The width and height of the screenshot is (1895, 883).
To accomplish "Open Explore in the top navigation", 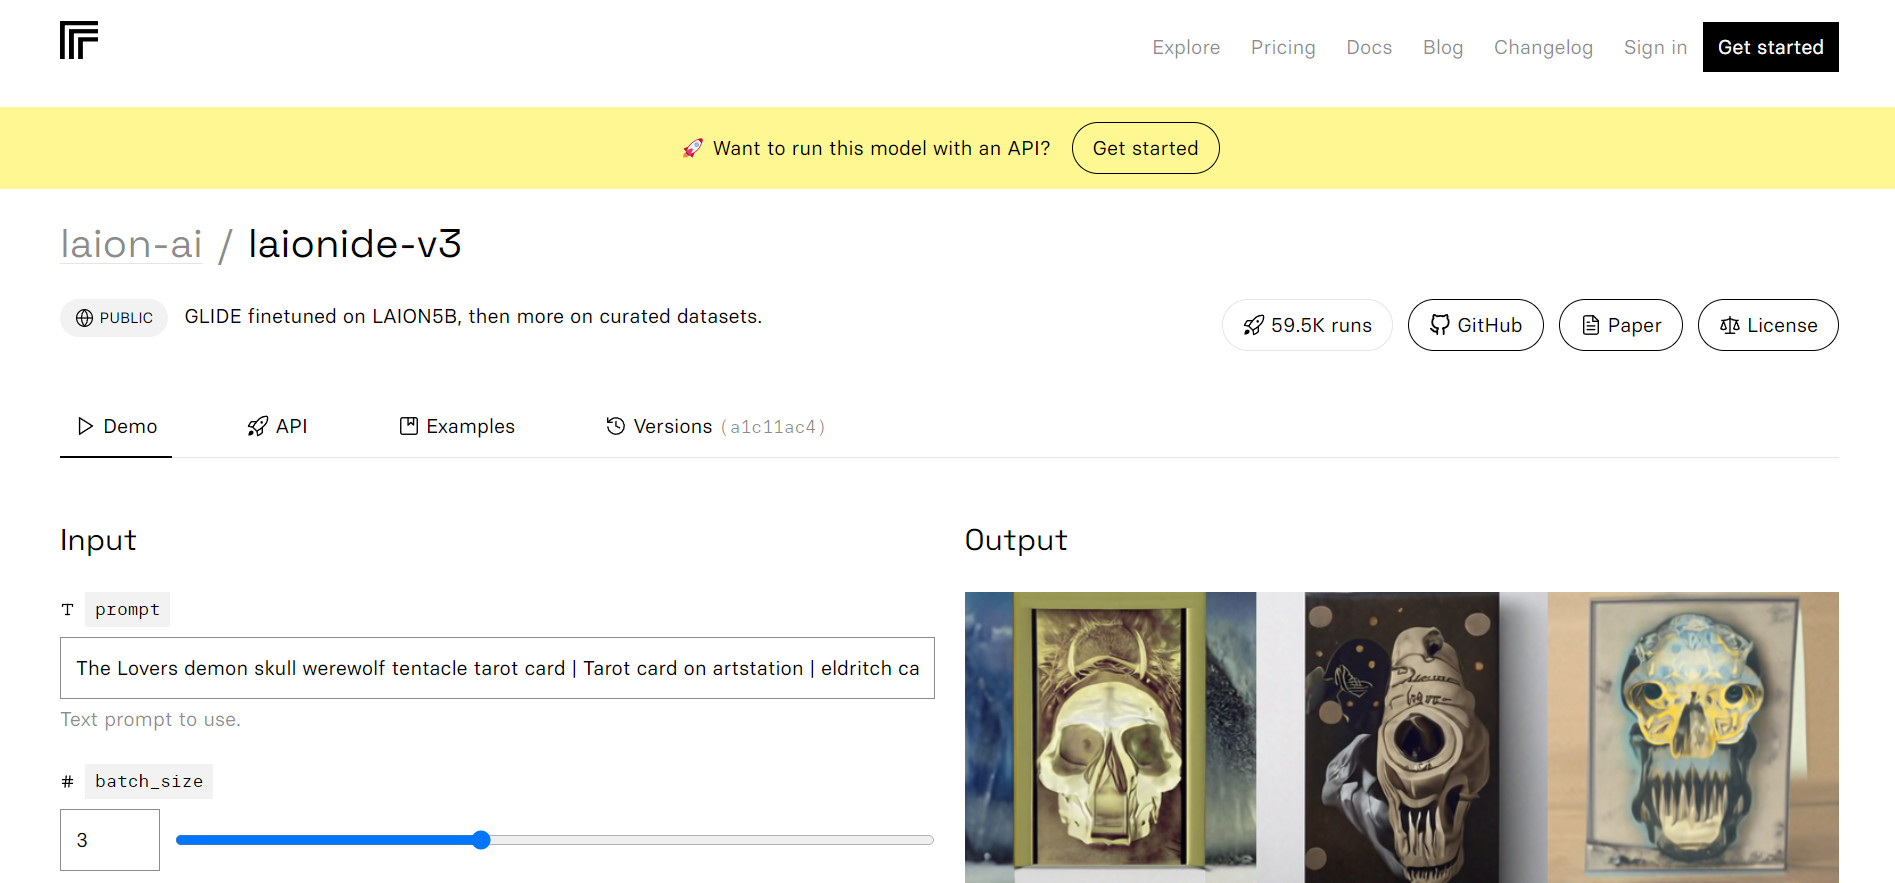I will tap(1185, 47).
